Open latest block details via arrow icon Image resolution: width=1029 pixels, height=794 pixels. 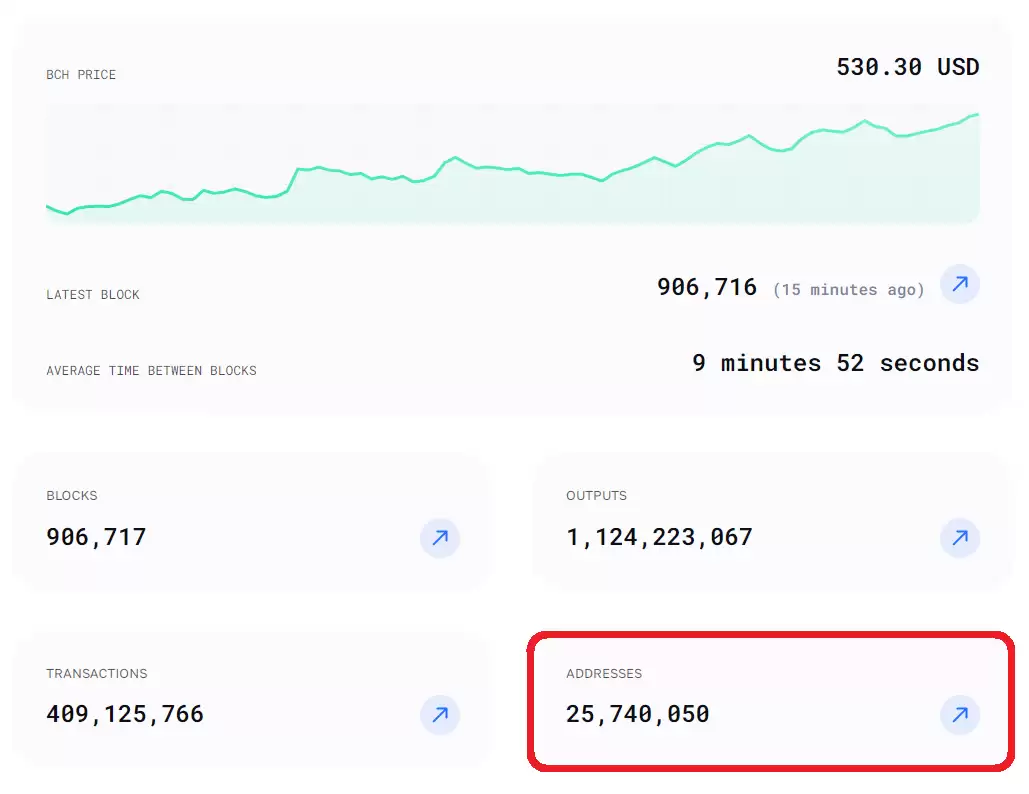(959, 285)
